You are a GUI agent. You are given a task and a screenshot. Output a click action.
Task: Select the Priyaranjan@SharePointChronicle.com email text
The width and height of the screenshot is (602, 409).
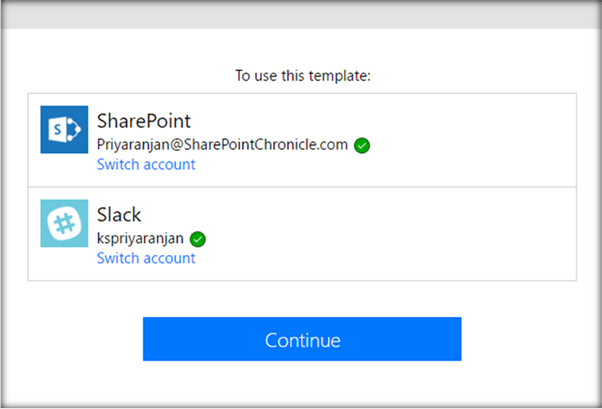(222, 144)
